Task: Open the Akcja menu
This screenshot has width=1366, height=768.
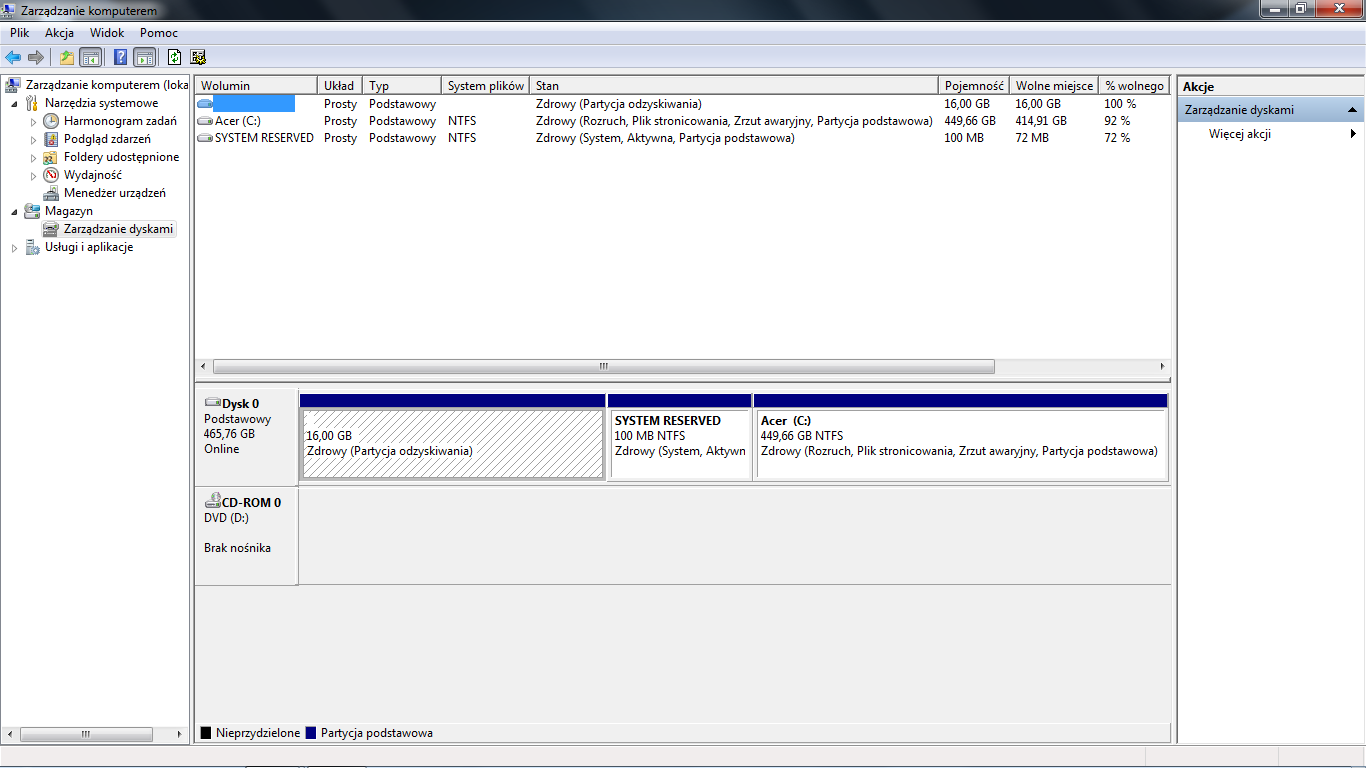Action: coord(59,33)
